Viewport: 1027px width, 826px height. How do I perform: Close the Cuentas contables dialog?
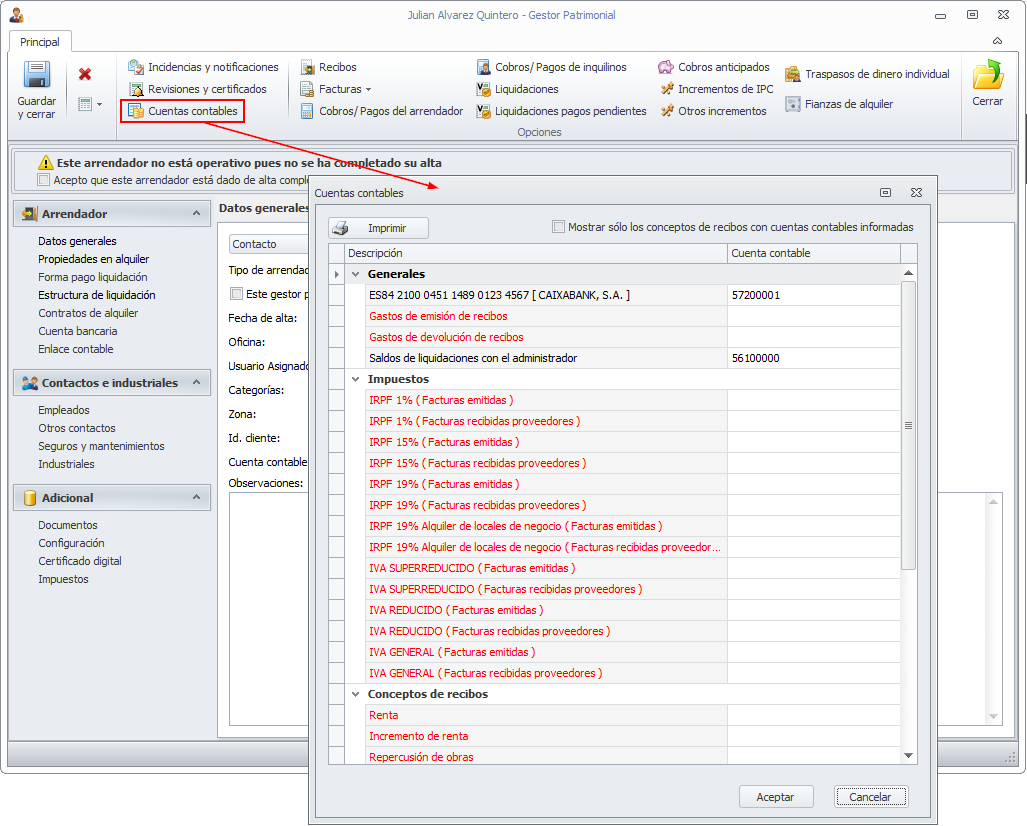point(916,193)
